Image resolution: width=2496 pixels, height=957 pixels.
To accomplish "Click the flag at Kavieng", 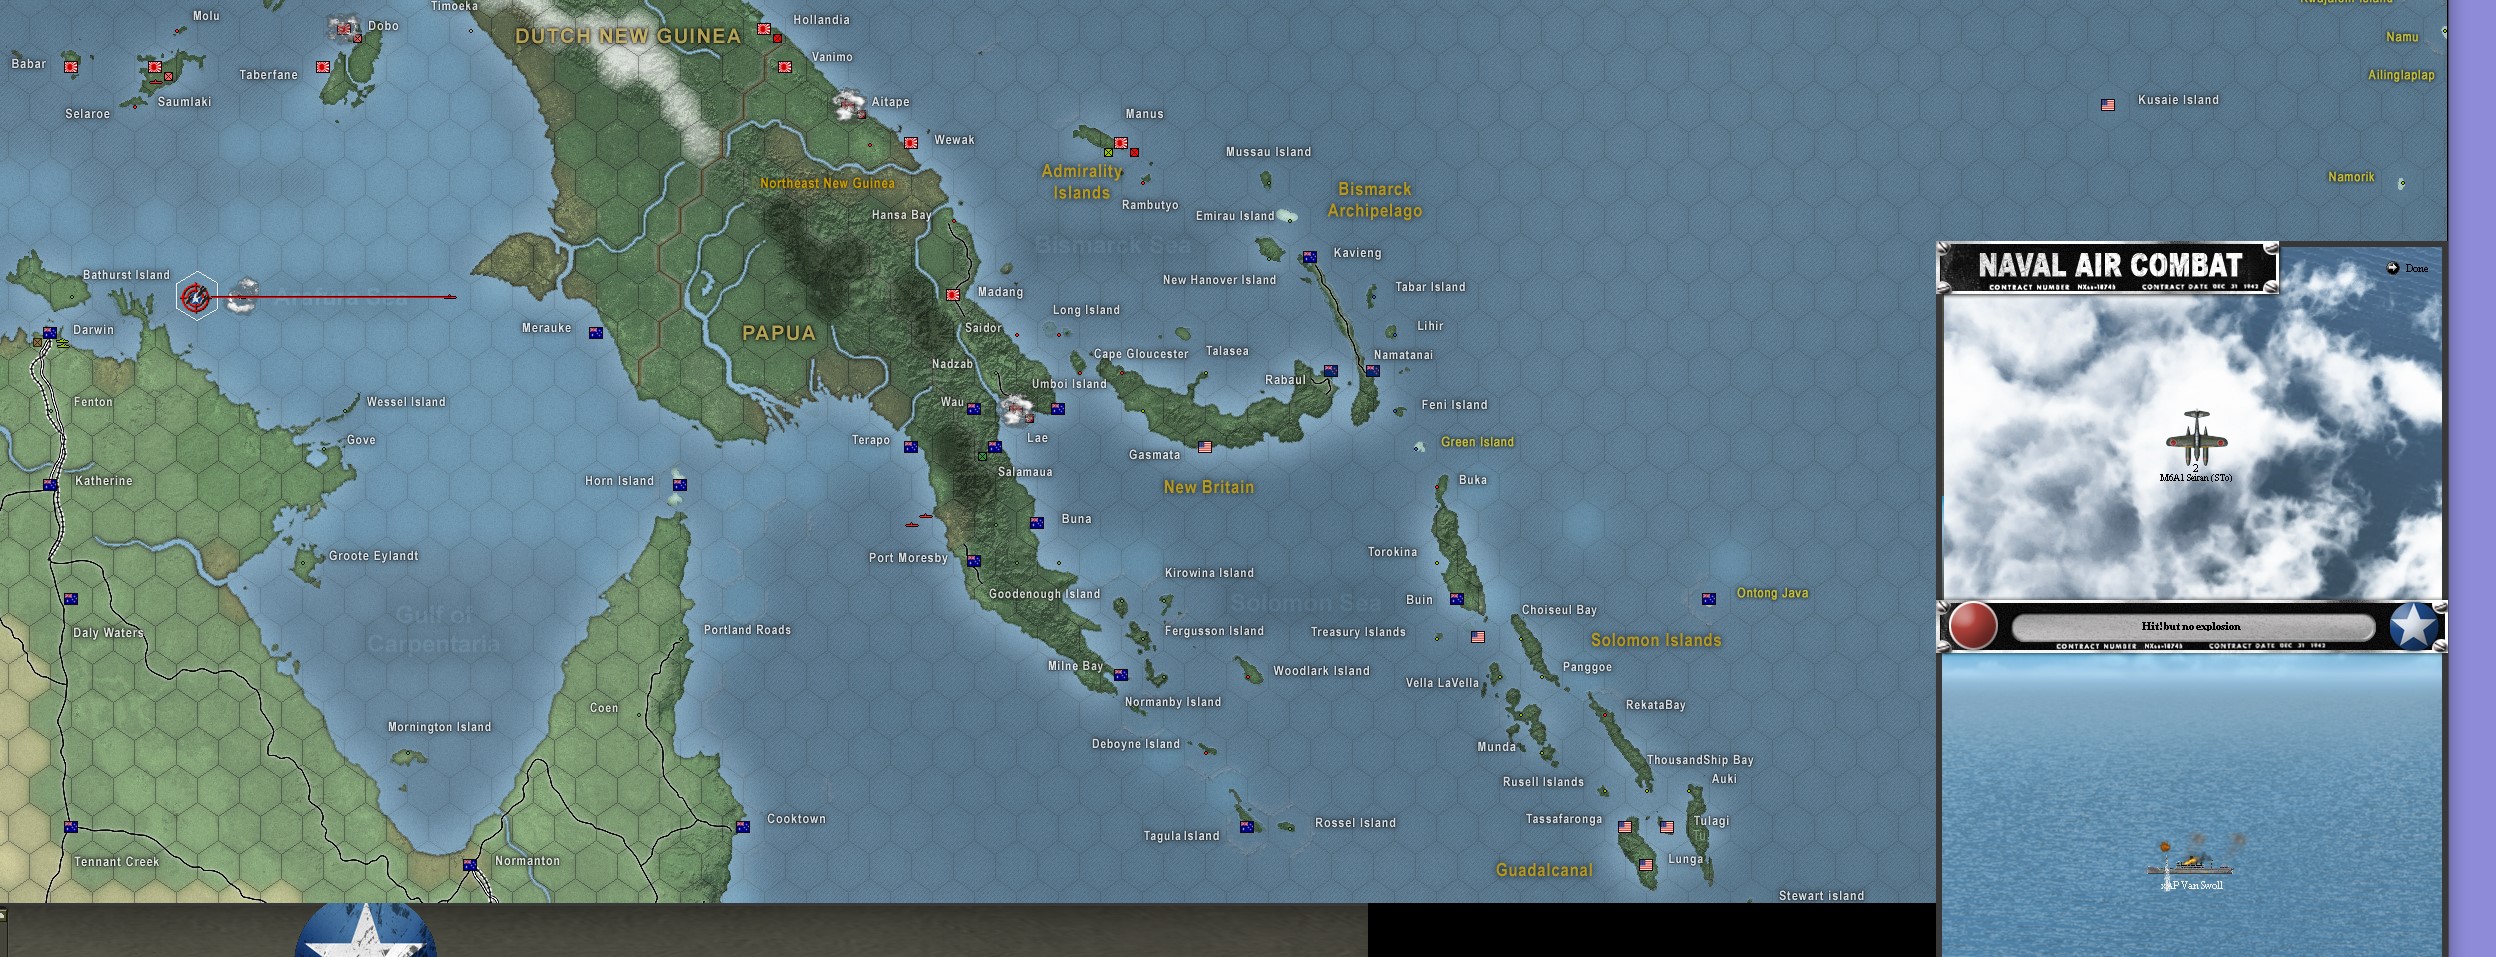I will [1310, 257].
